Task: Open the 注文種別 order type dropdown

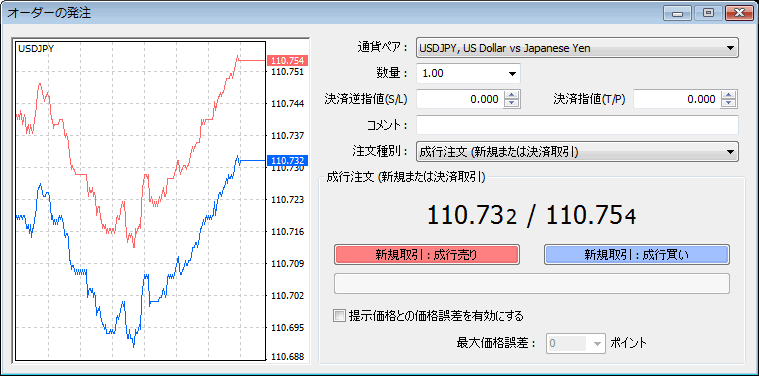Action: [577, 151]
